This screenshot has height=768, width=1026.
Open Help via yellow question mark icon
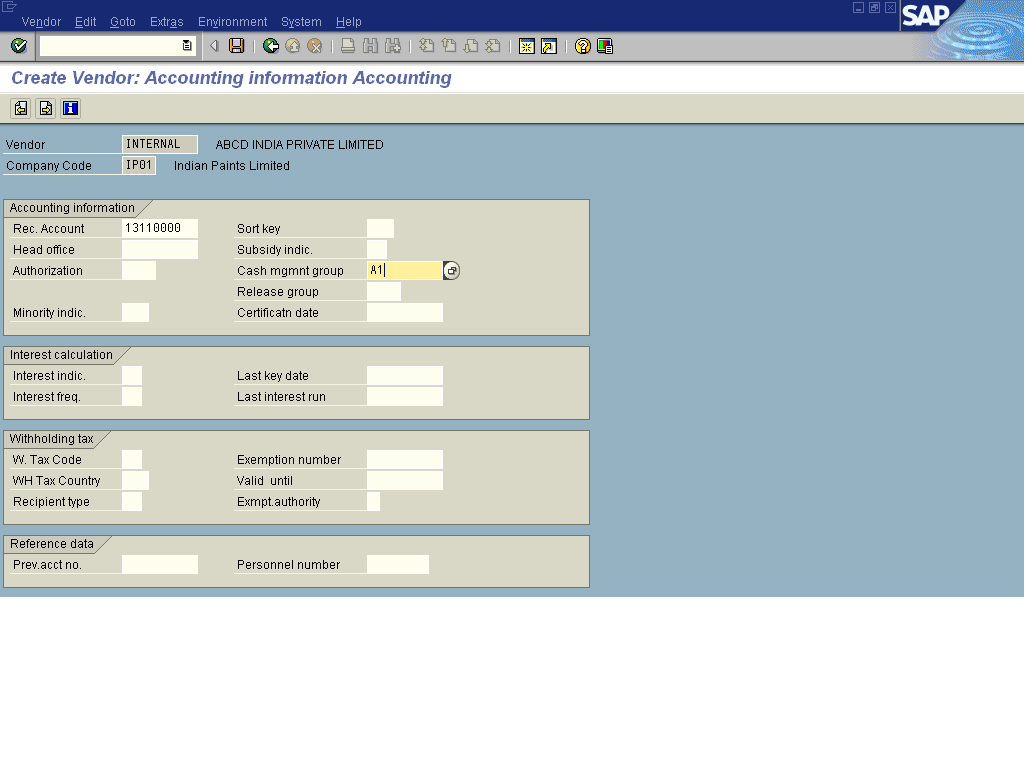pos(582,46)
